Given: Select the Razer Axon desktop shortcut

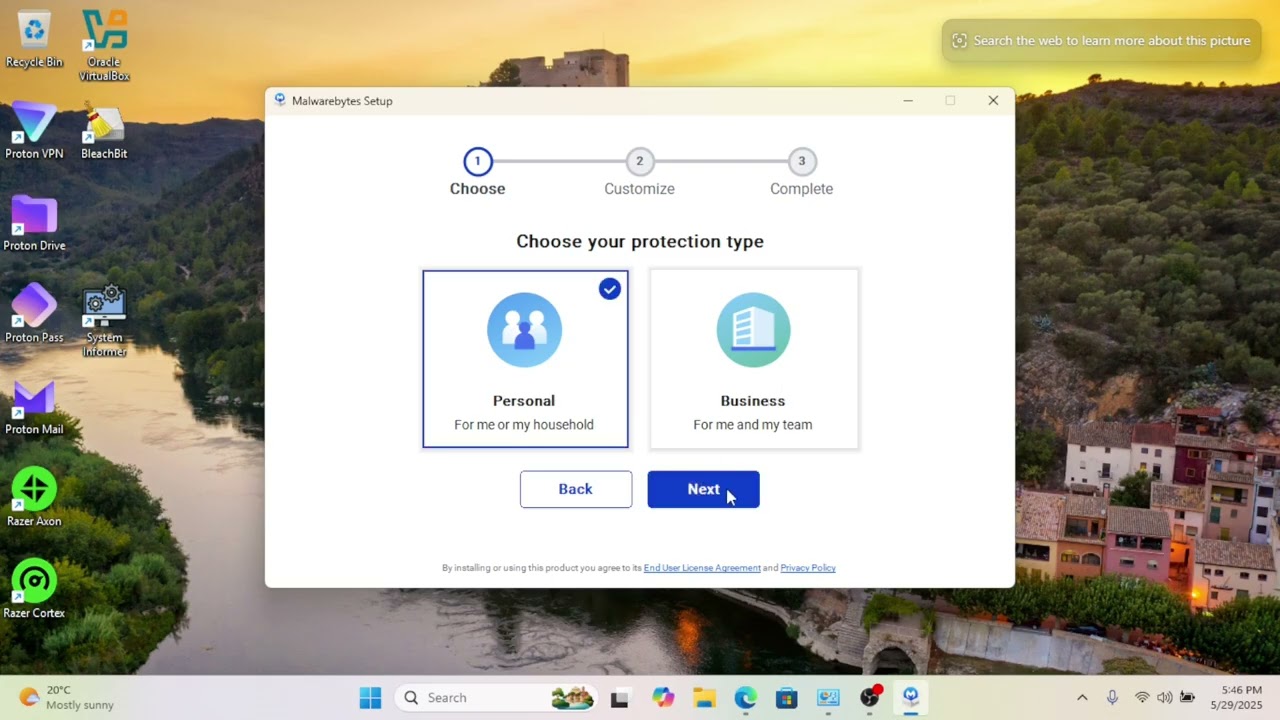Looking at the screenshot, I should [x=34, y=498].
